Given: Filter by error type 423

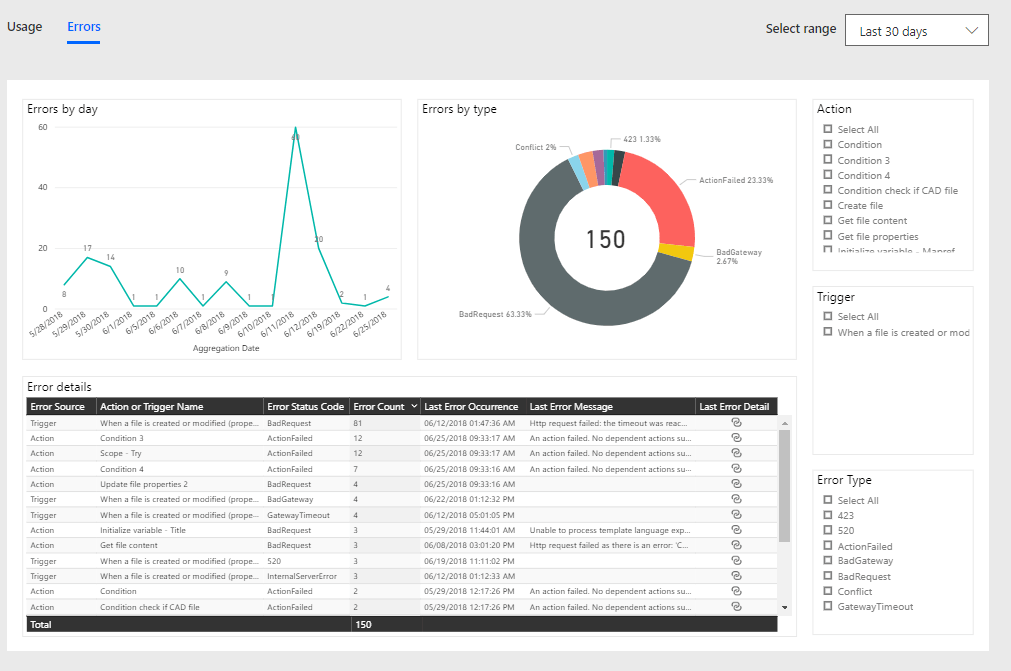Looking at the screenshot, I should 828,515.
